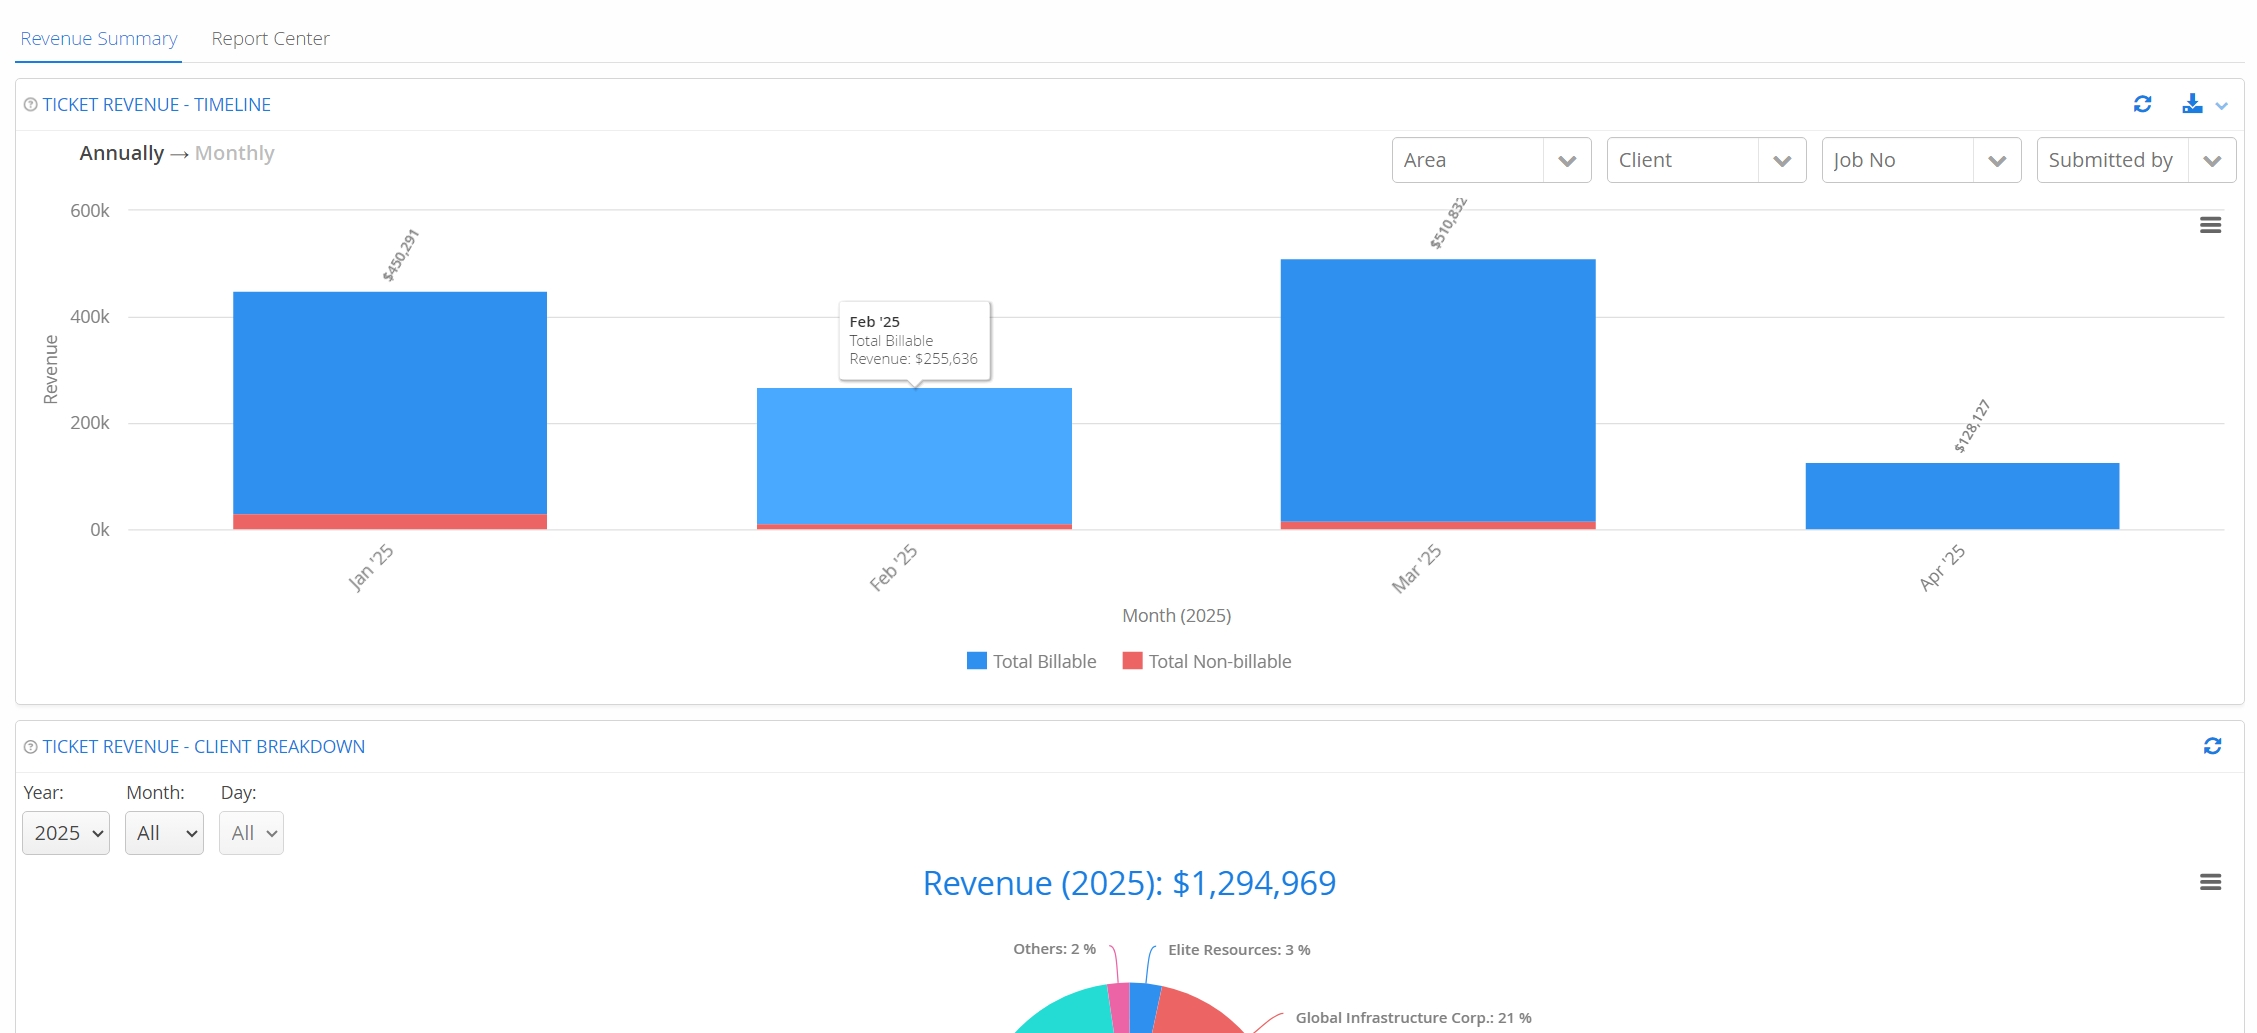The image size is (2257, 1033).
Task: Download the Ticket Revenue Timeline data
Action: coord(2192,104)
